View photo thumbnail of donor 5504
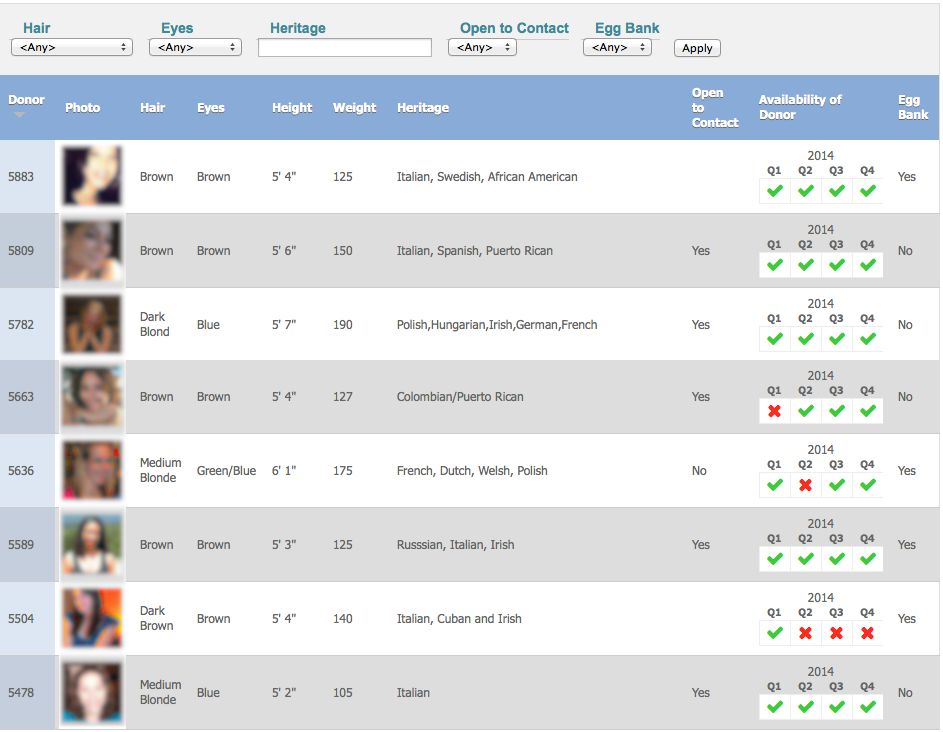Image resolution: width=943 pixels, height=732 pixels. (92, 619)
